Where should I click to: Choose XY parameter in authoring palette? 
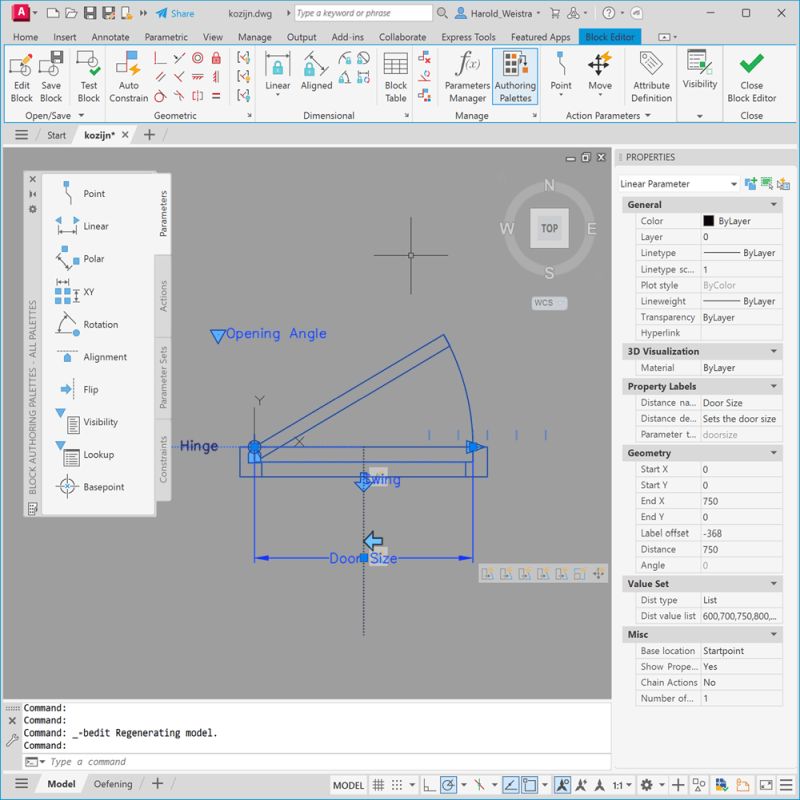click(x=74, y=291)
